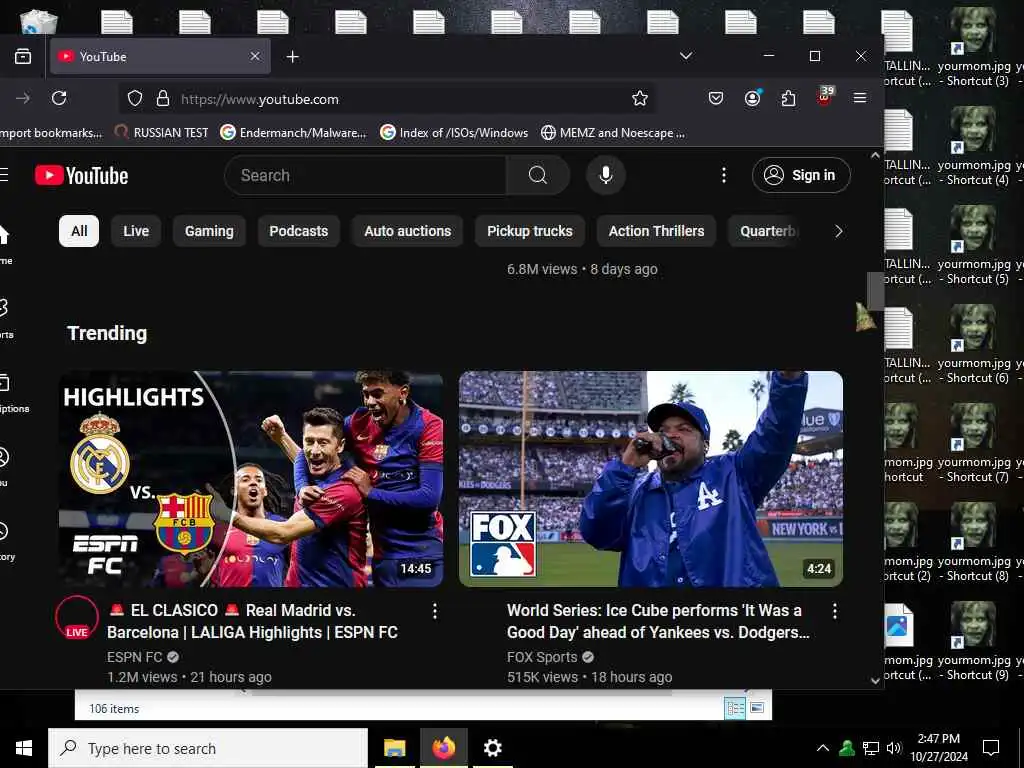Screen dimensions: 1024x768
Task: Open the FOX Sports channel name
Action: [x=542, y=657]
